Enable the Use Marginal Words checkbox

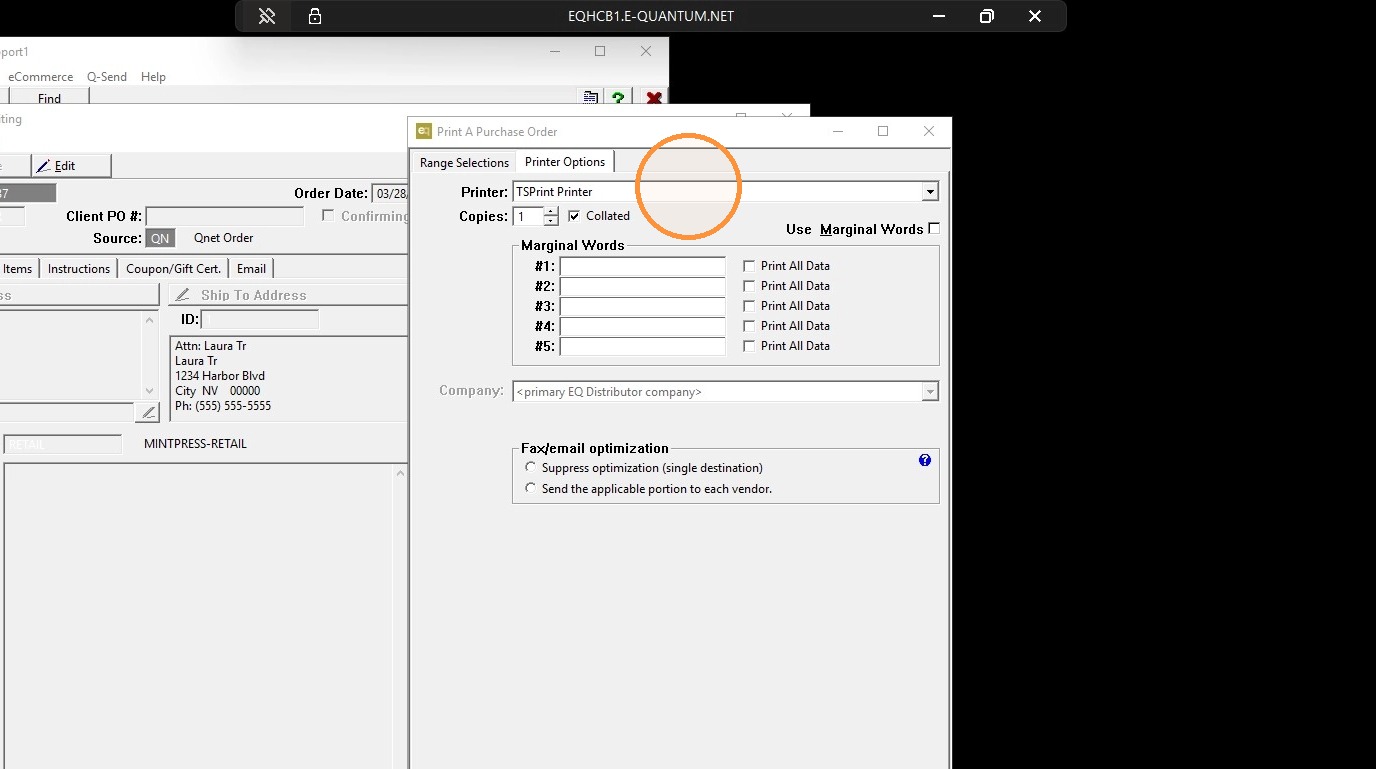[934, 229]
